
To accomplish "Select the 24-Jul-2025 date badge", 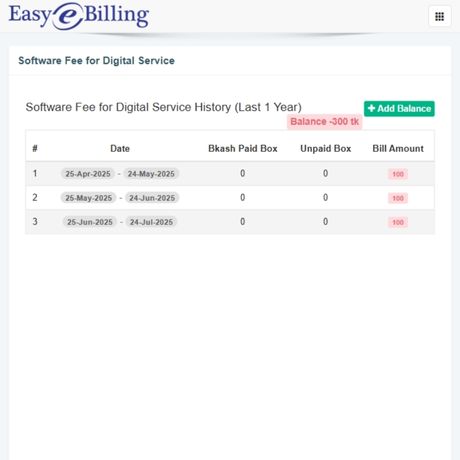I will point(151,222).
